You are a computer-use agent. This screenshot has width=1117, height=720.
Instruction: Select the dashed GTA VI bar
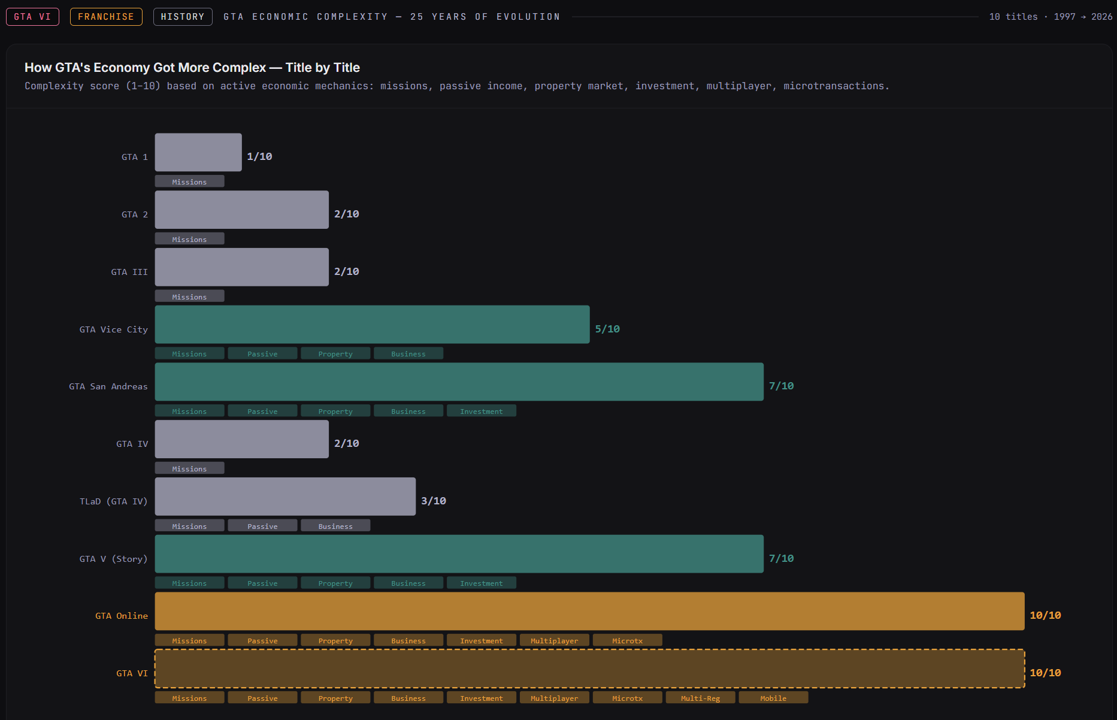589,669
